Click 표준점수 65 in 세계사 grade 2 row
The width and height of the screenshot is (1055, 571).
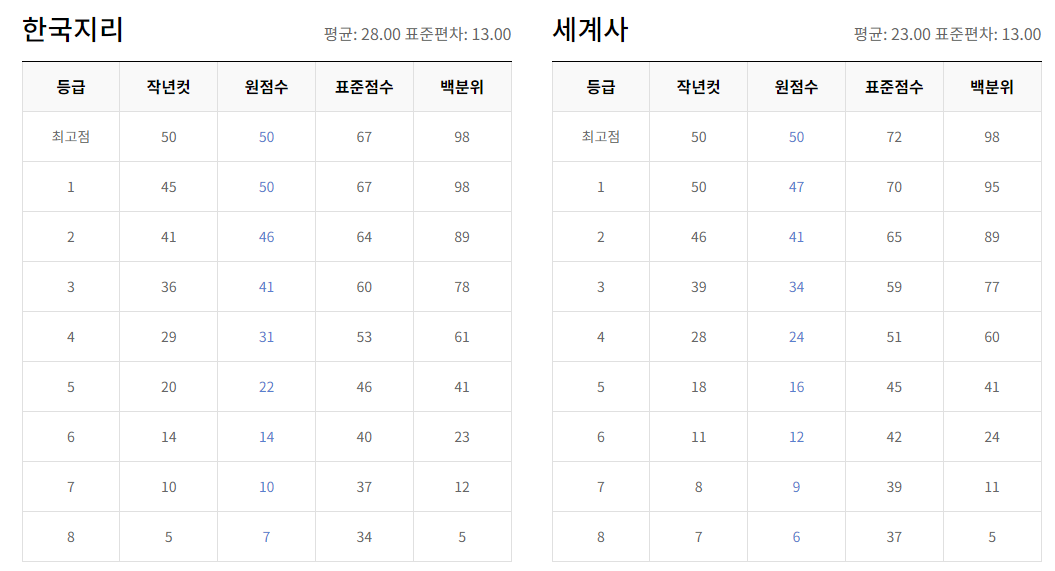pos(894,237)
